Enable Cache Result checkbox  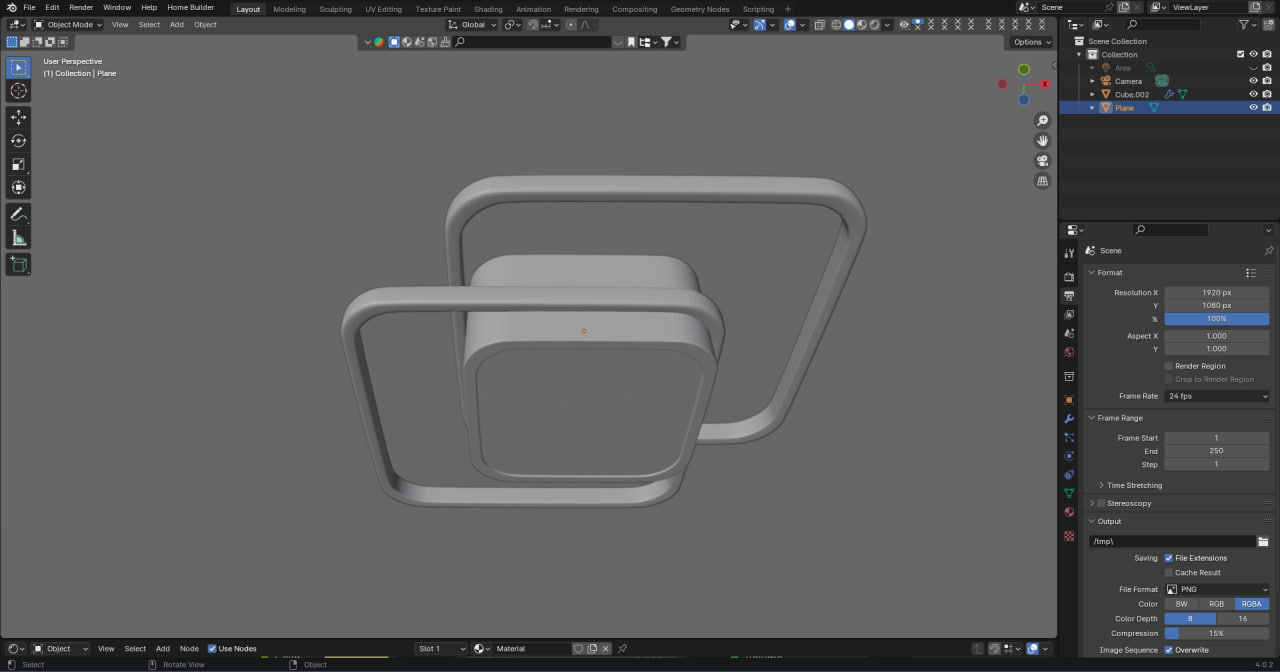[x=1169, y=573]
